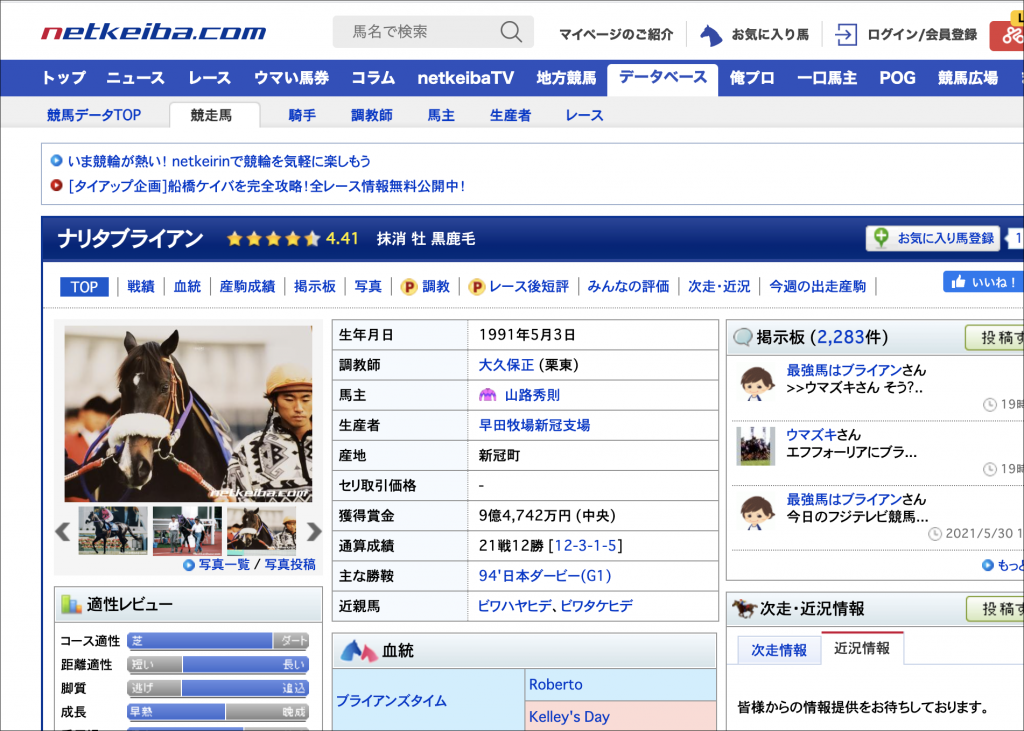This screenshot has height=731, width=1024.
Task: Open the データベース main menu tab
Action: tap(662, 77)
